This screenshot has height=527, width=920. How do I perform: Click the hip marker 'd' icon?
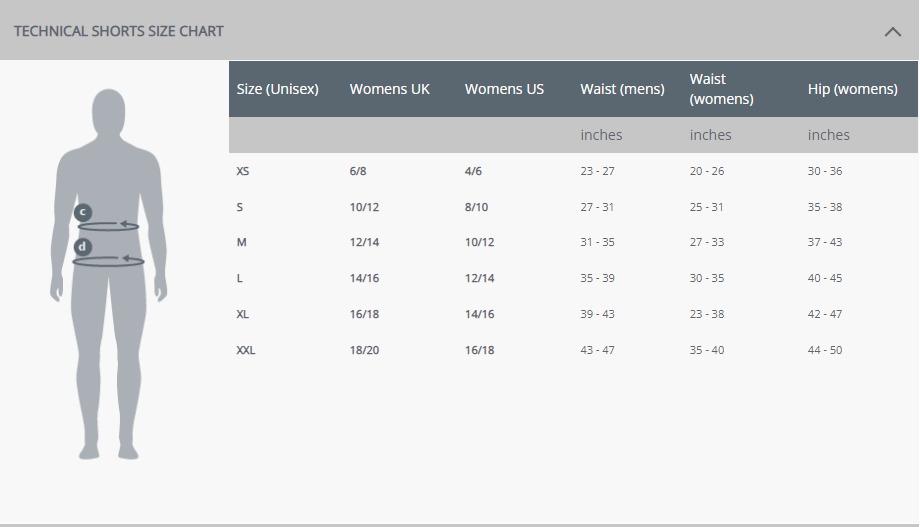(83, 246)
